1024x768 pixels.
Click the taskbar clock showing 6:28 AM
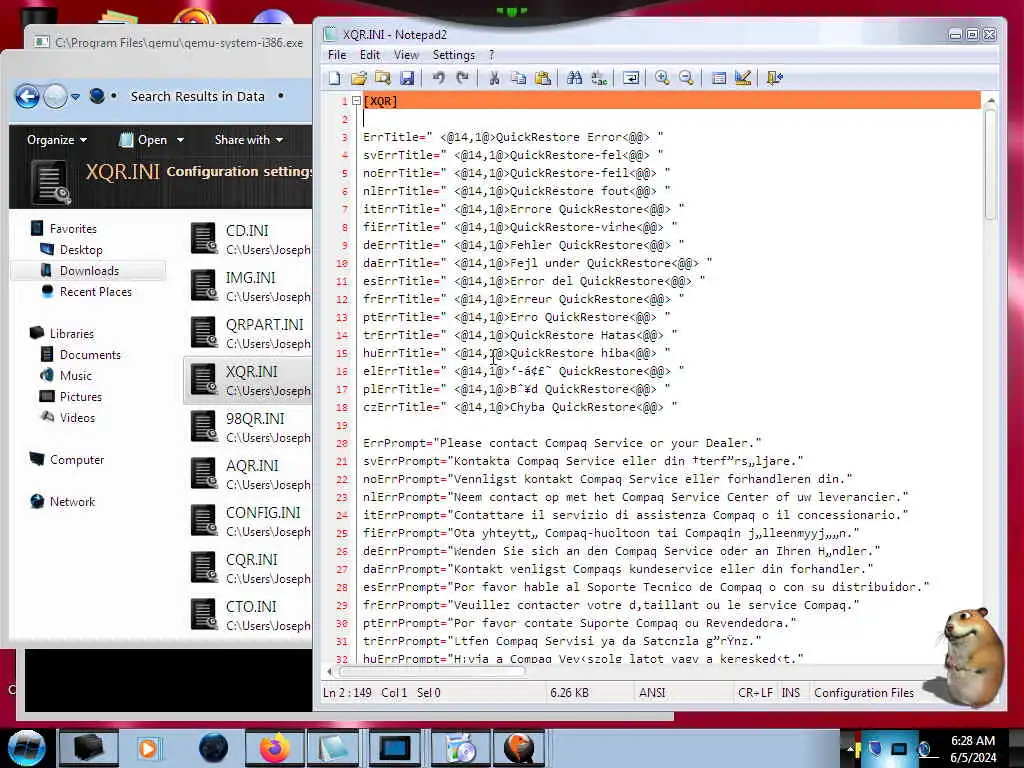click(x=973, y=749)
